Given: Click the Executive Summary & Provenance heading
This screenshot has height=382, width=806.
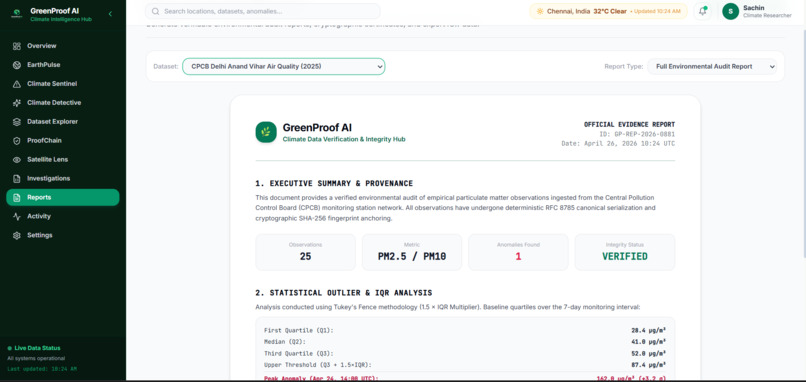Looking at the screenshot, I should click(334, 184).
